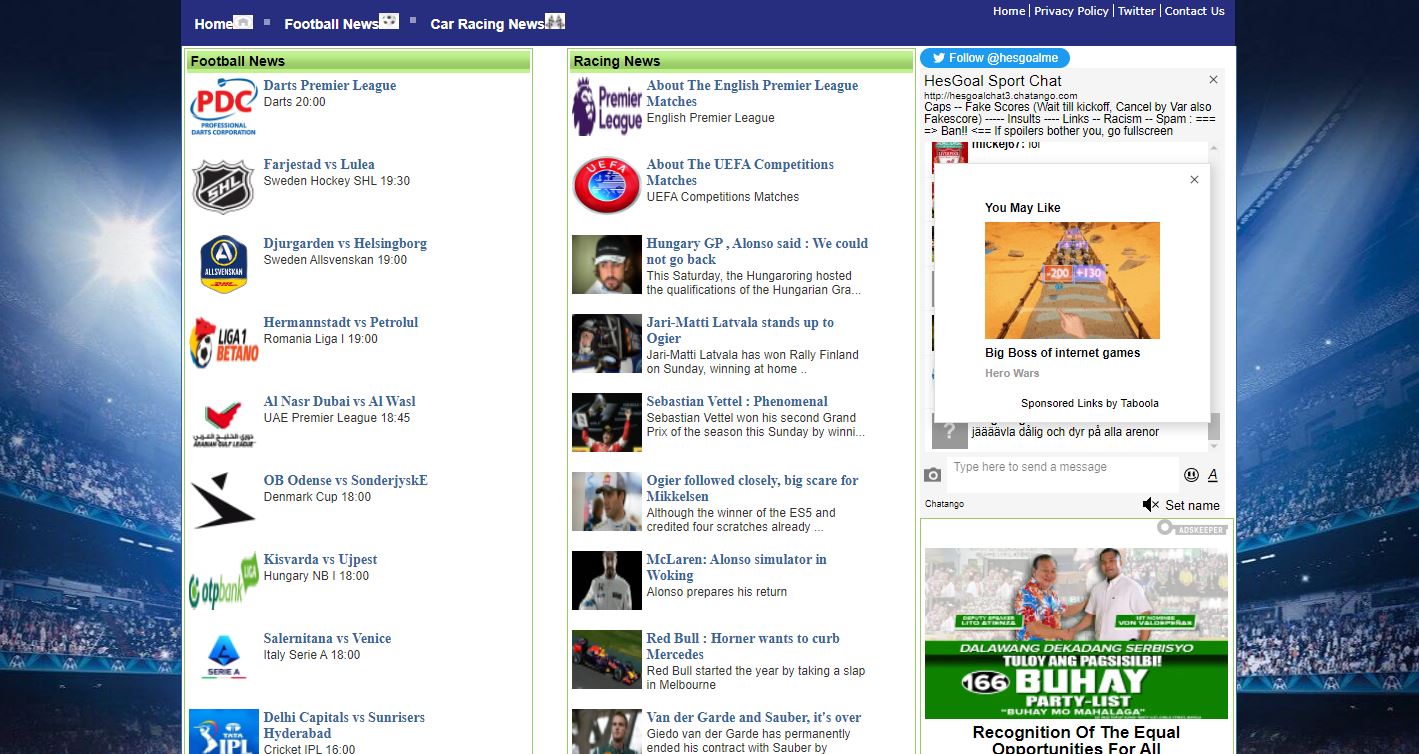Open the Privacy Policy link

(x=1071, y=11)
